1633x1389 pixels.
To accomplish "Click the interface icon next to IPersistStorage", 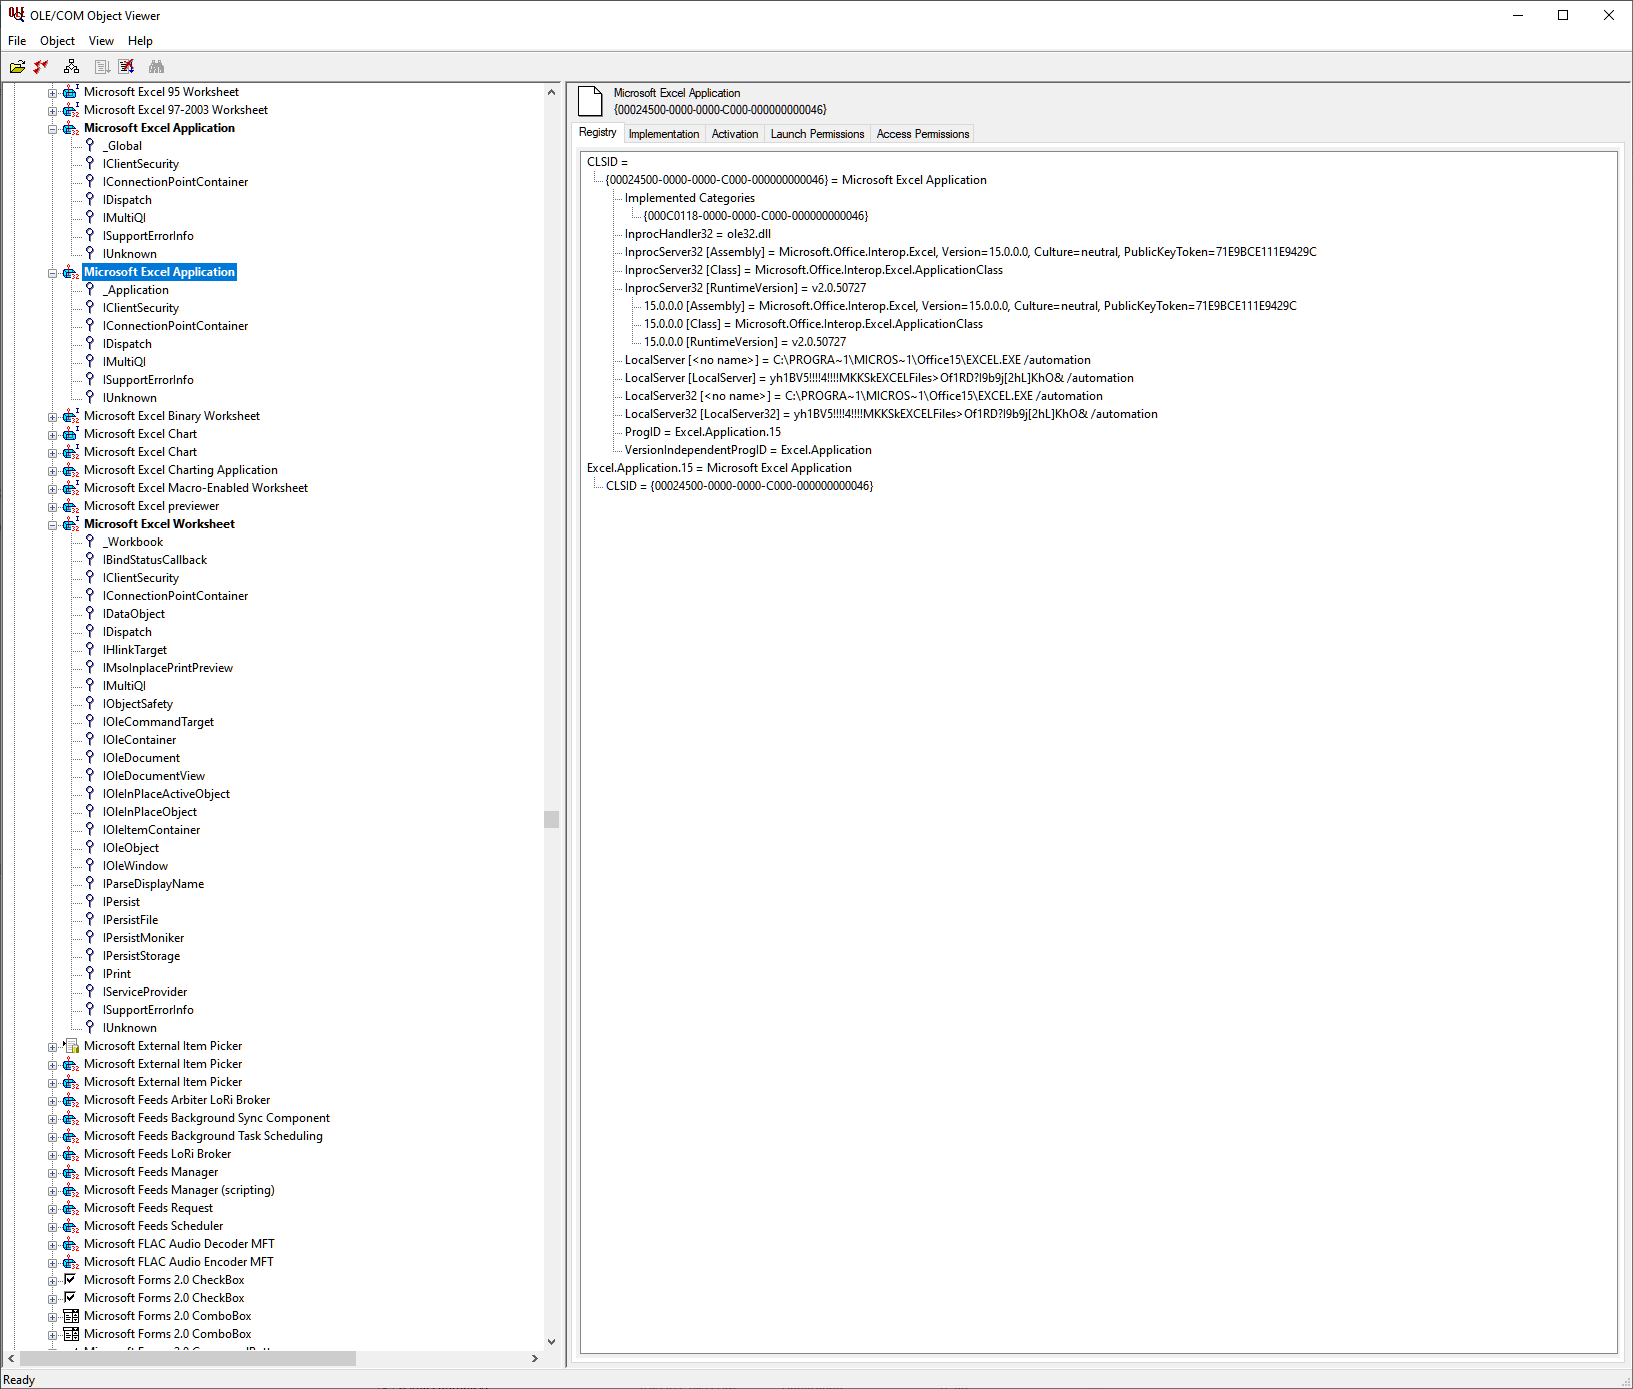I will click(x=90, y=956).
